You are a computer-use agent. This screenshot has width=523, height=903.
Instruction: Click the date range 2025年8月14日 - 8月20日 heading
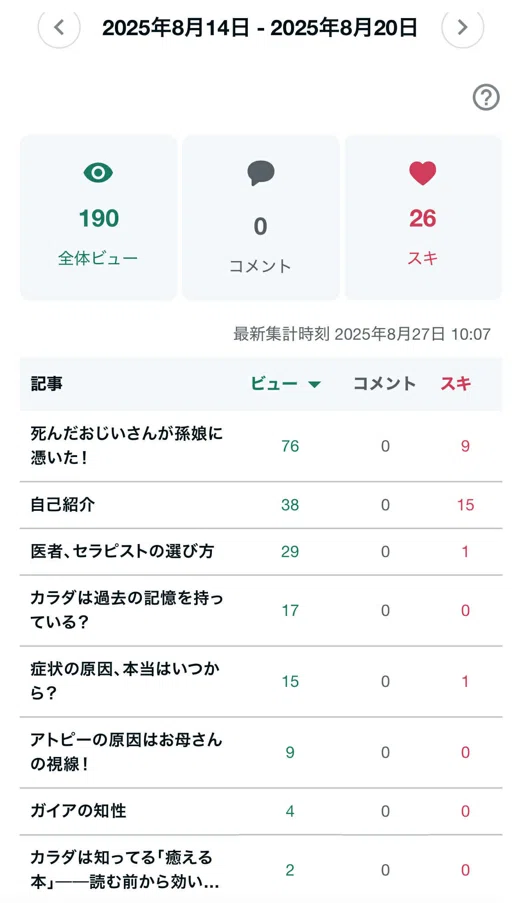[x=260, y=28]
